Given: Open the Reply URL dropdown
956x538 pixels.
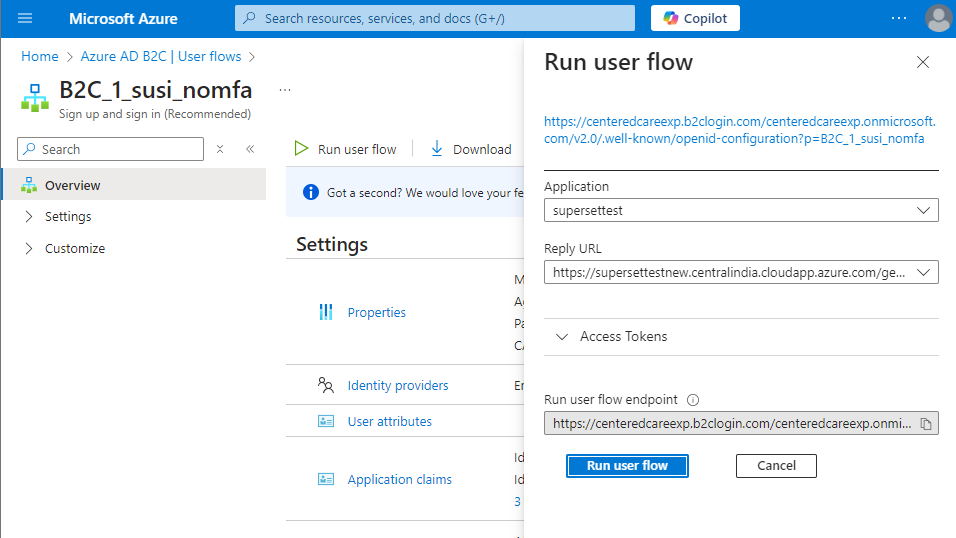Looking at the screenshot, I should point(741,273).
